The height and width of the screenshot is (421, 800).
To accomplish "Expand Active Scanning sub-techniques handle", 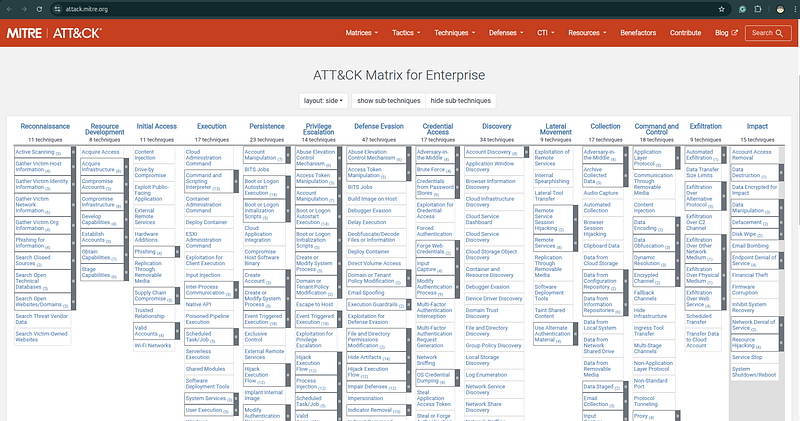I will click(x=73, y=152).
